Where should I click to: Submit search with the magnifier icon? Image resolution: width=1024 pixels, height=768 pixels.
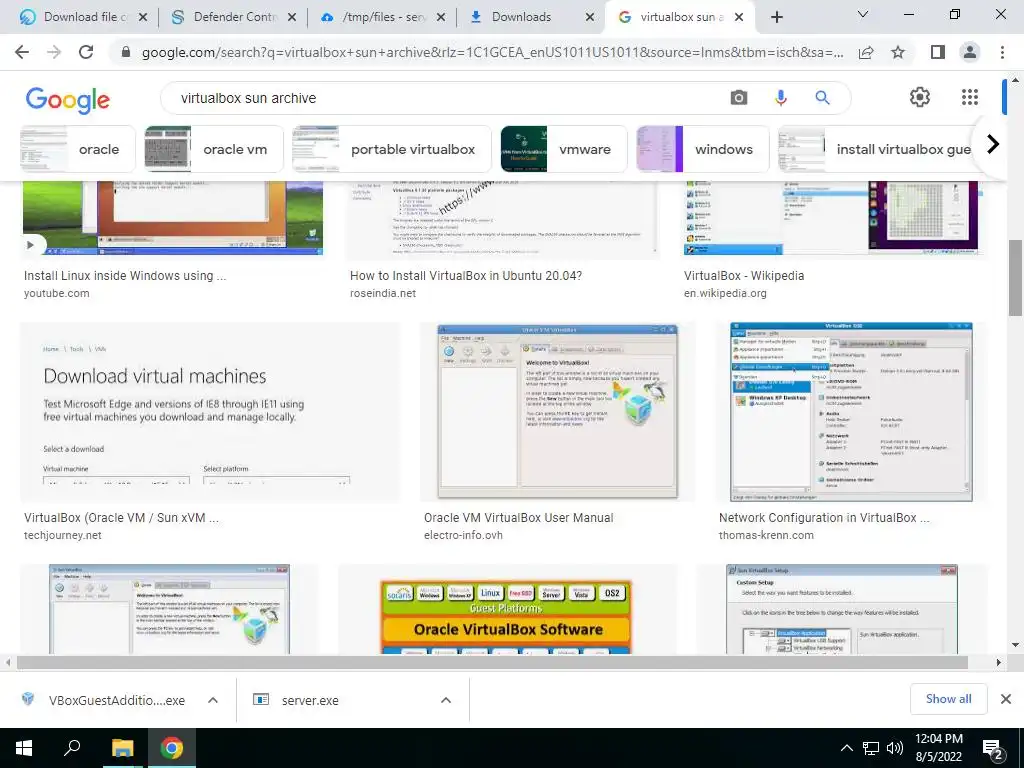click(x=822, y=98)
